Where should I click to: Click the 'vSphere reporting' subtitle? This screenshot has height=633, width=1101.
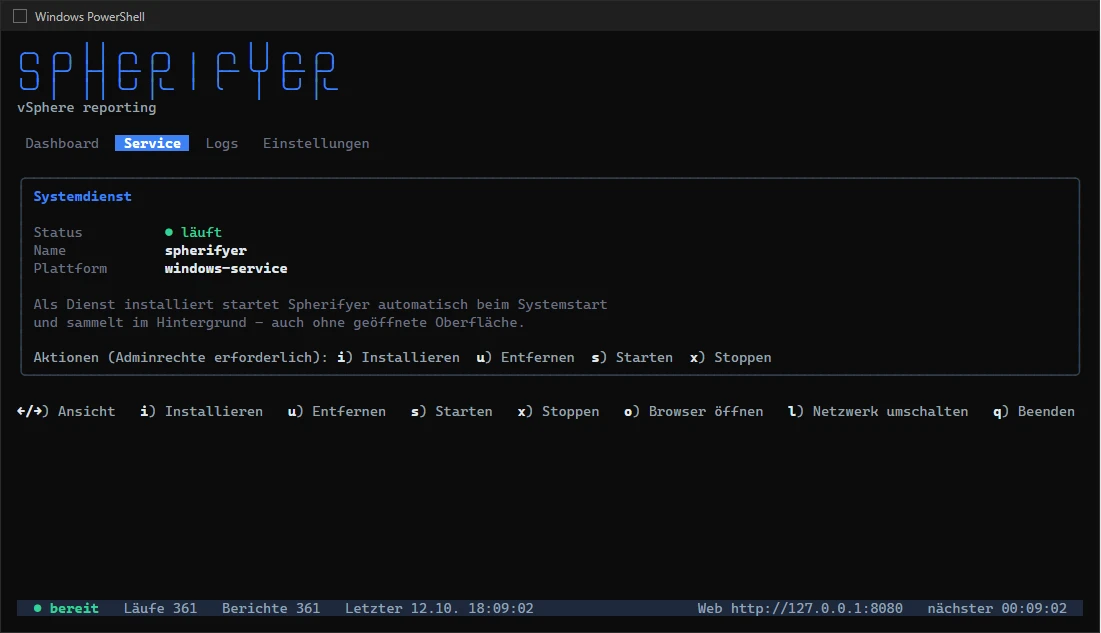[x=86, y=107]
